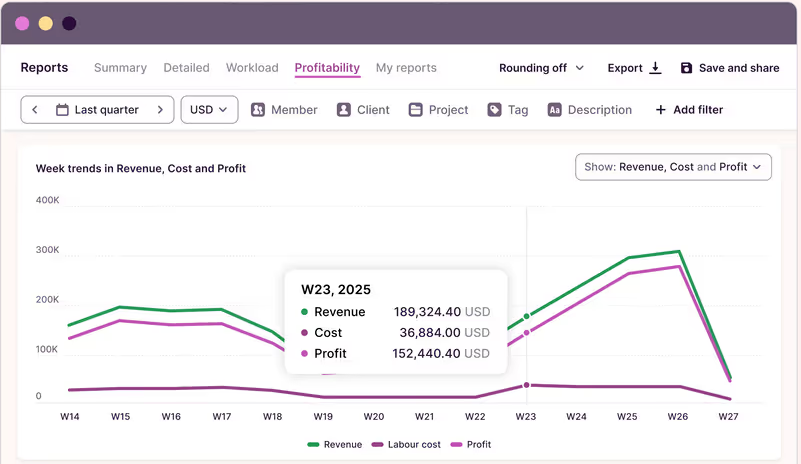Filter by Tag
Screen dimensions: 801x464
pyautogui.click(x=508, y=110)
